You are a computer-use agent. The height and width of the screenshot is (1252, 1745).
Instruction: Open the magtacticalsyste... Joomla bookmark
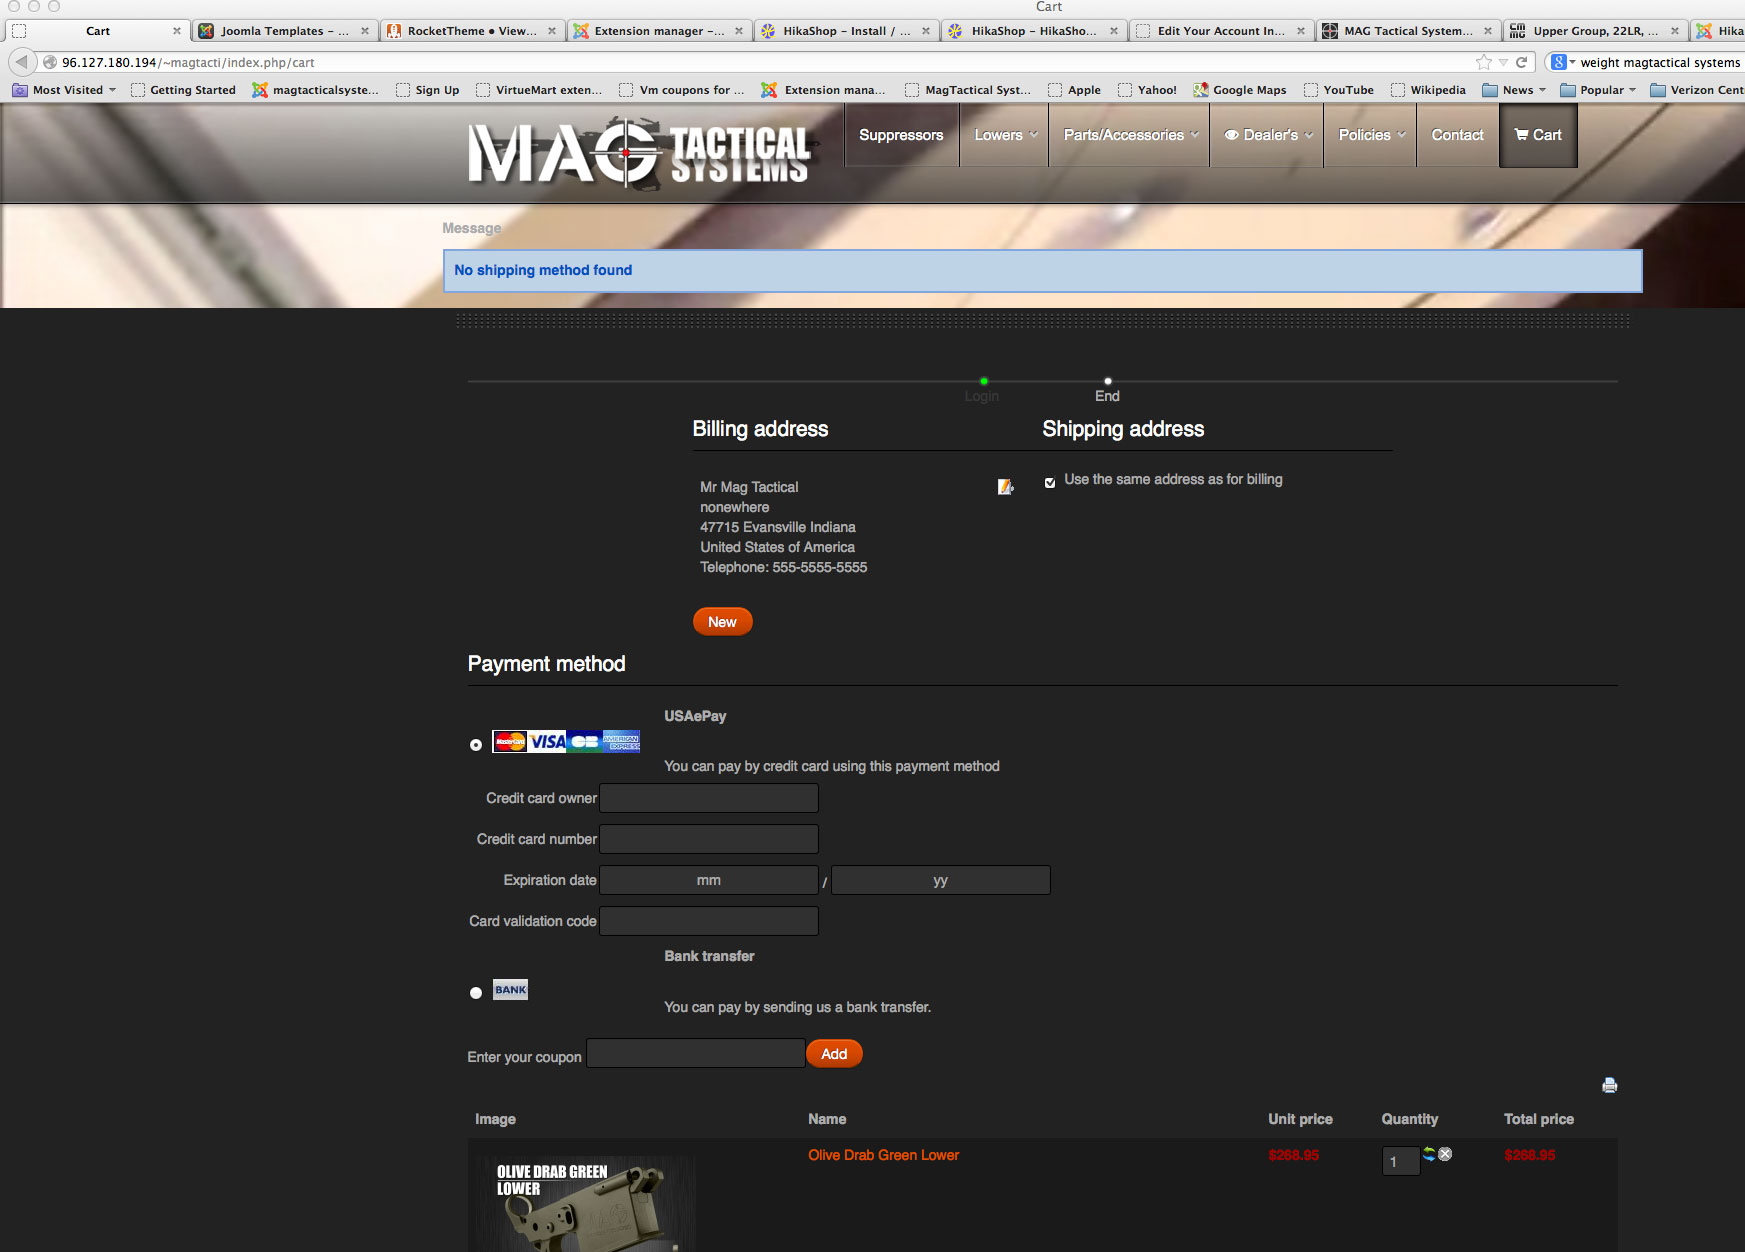pos(316,90)
